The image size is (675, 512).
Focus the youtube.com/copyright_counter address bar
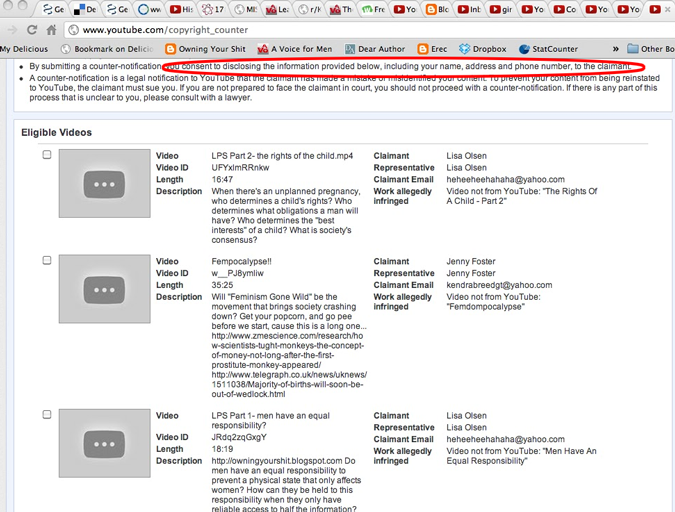pyautogui.click(x=370, y=30)
